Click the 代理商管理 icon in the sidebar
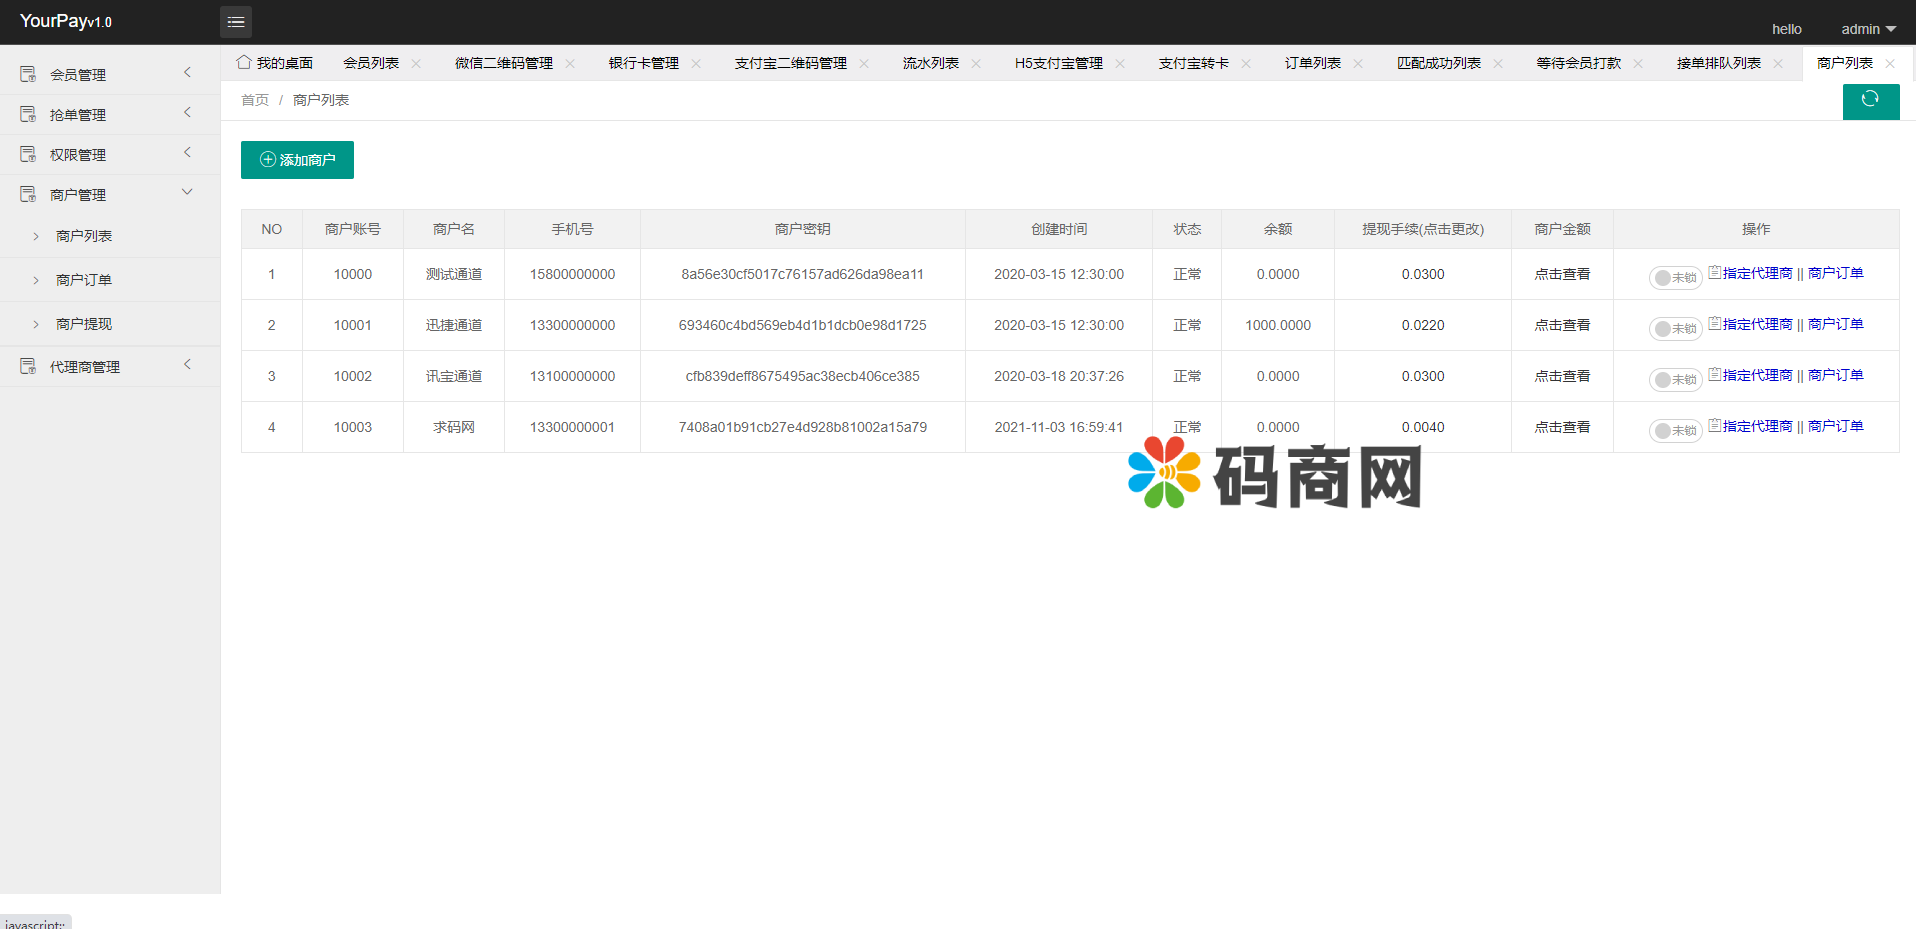The height and width of the screenshot is (929, 1916). coord(27,365)
